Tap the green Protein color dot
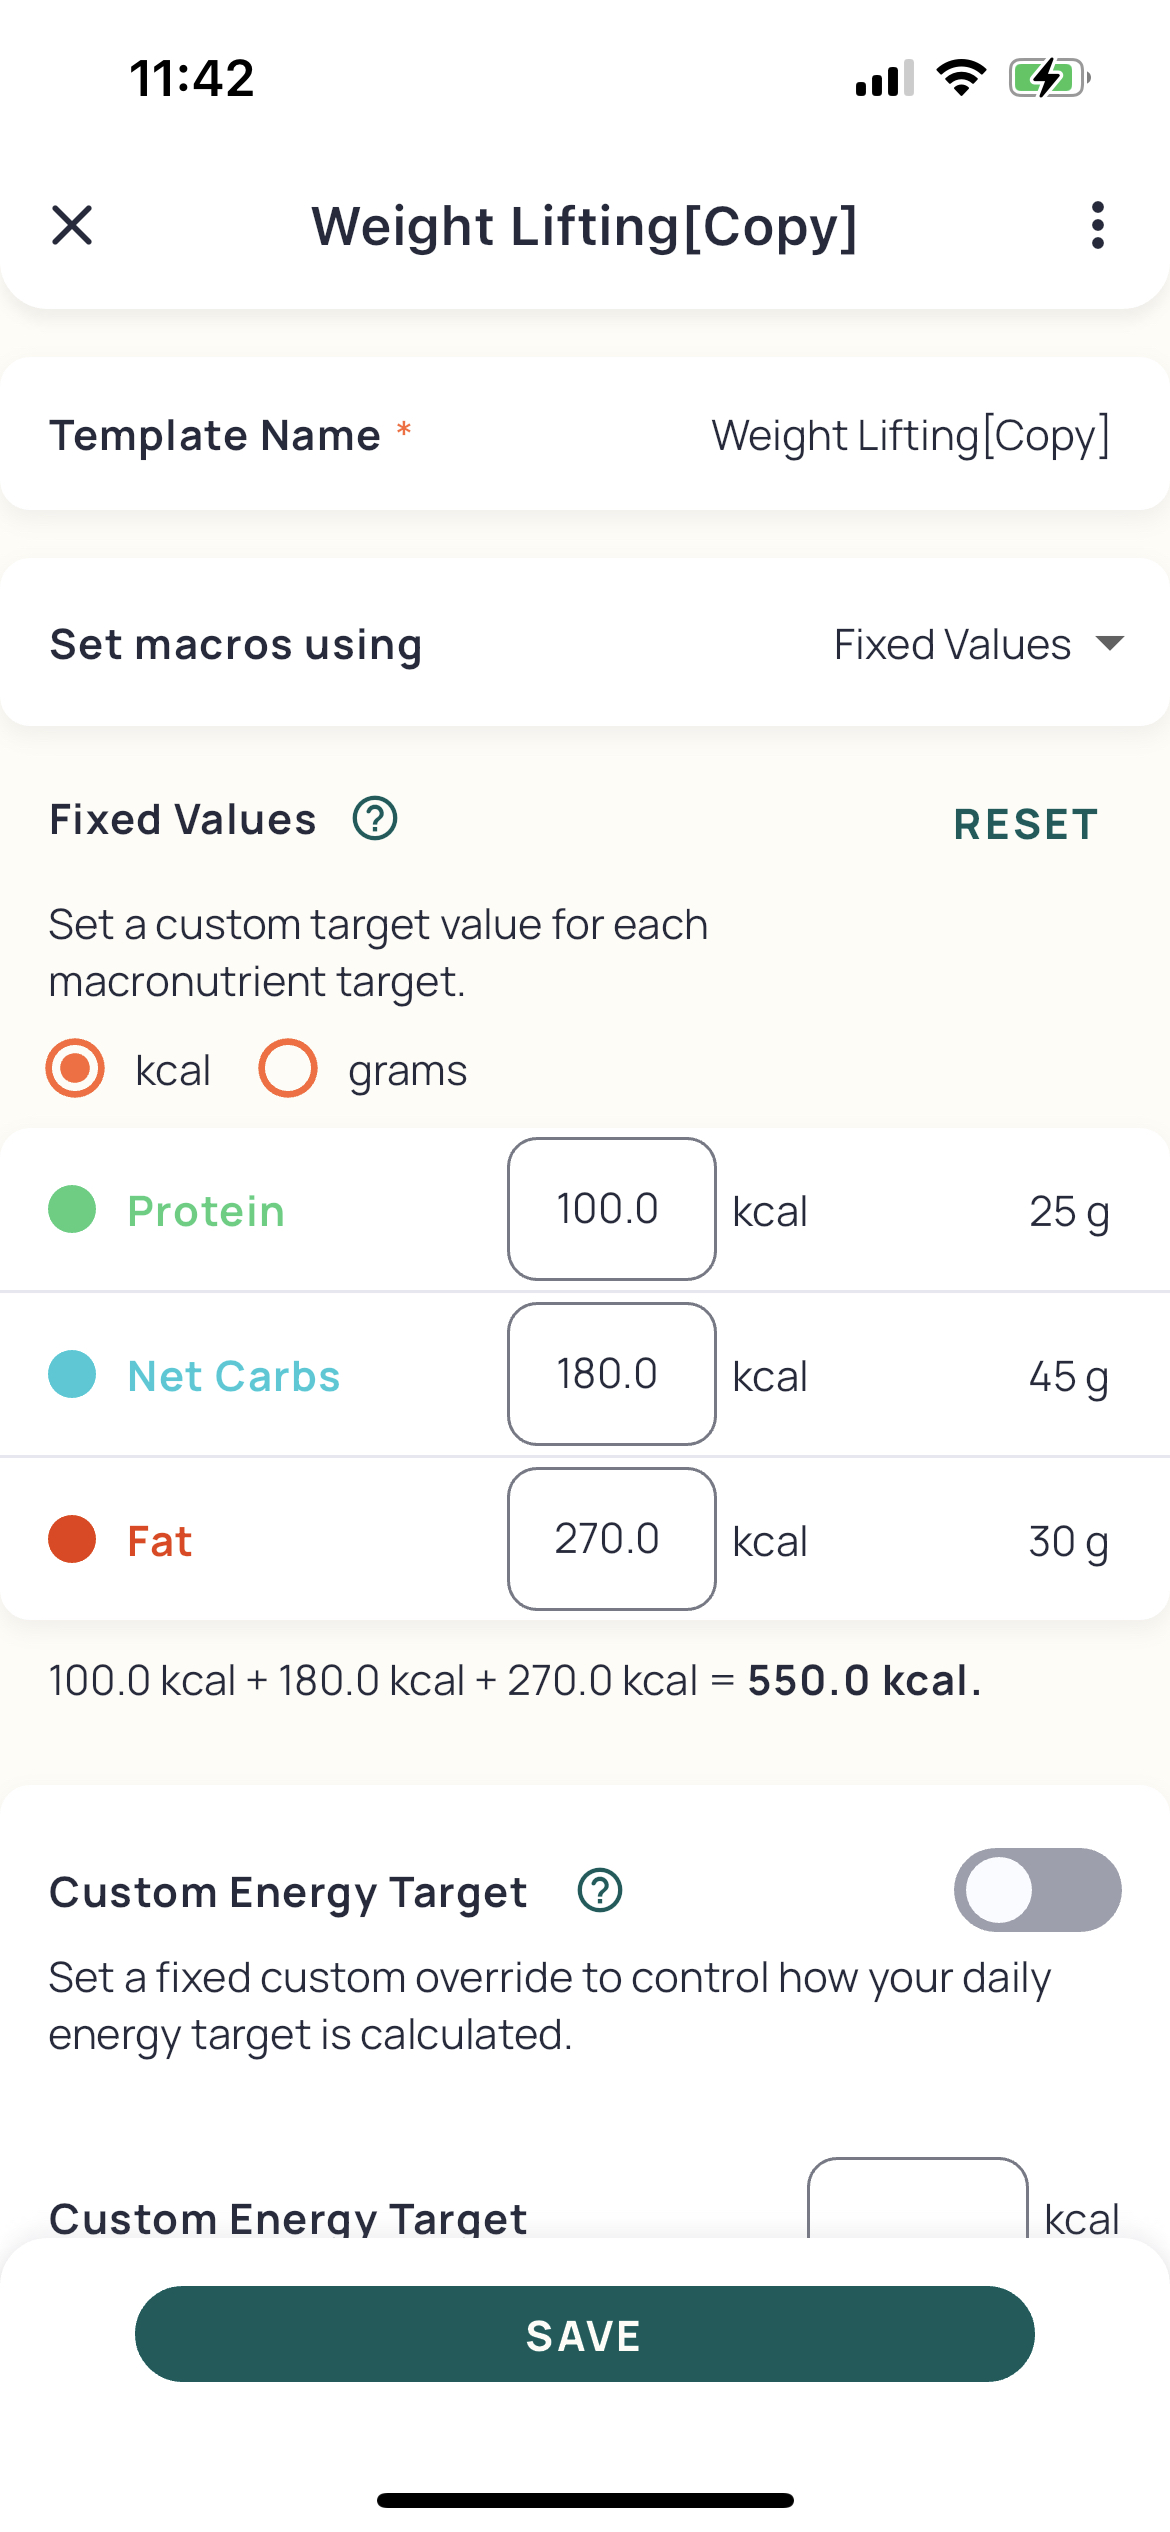The width and height of the screenshot is (1170, 2532). (72, 1209)
